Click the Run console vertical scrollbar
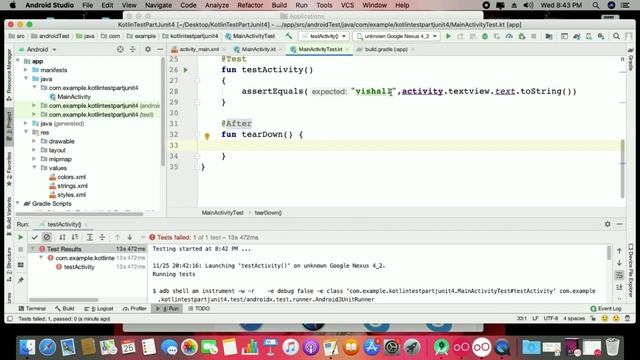Viewport: 640px width, 360px height. (x=609, y=253)
